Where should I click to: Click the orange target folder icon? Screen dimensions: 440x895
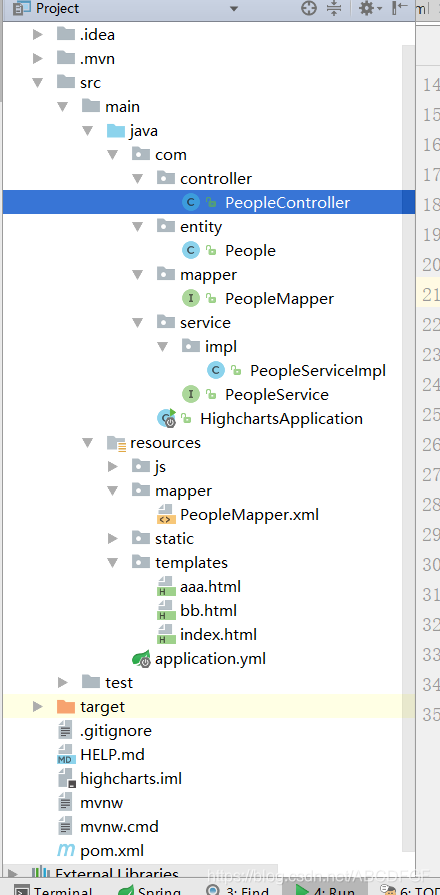[x=66, y=707]
